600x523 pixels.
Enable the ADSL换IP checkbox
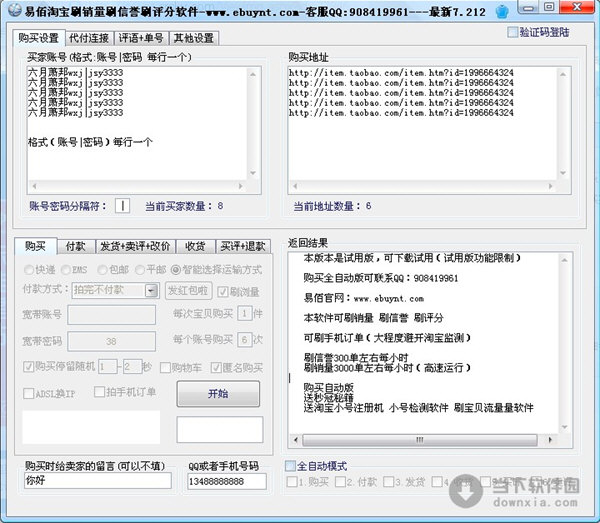29,393
